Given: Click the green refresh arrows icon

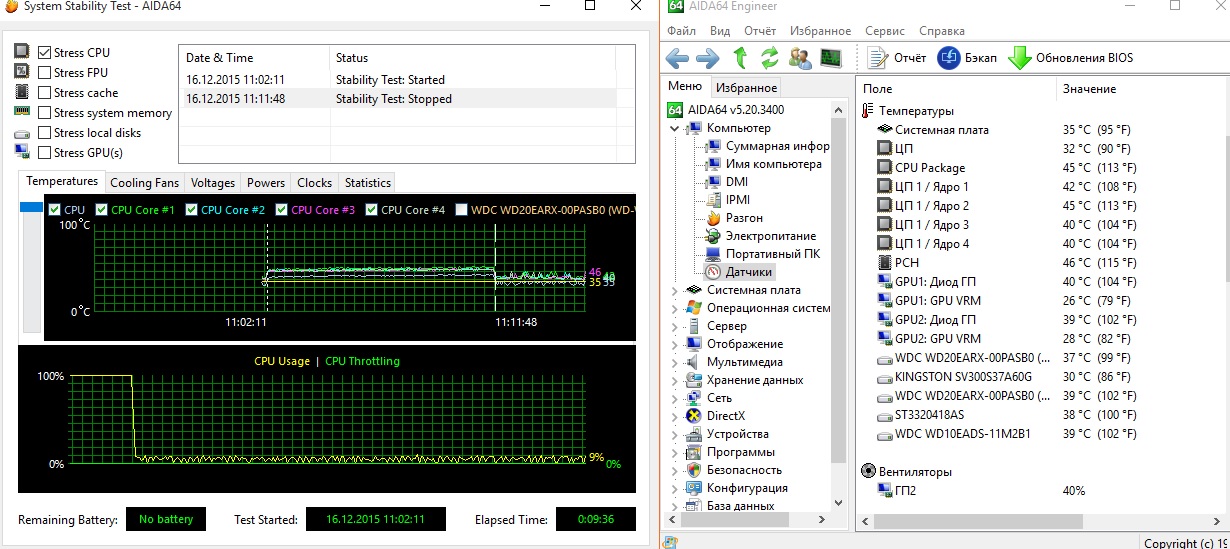Looking at the screenshot, I should tap(770, 58).
